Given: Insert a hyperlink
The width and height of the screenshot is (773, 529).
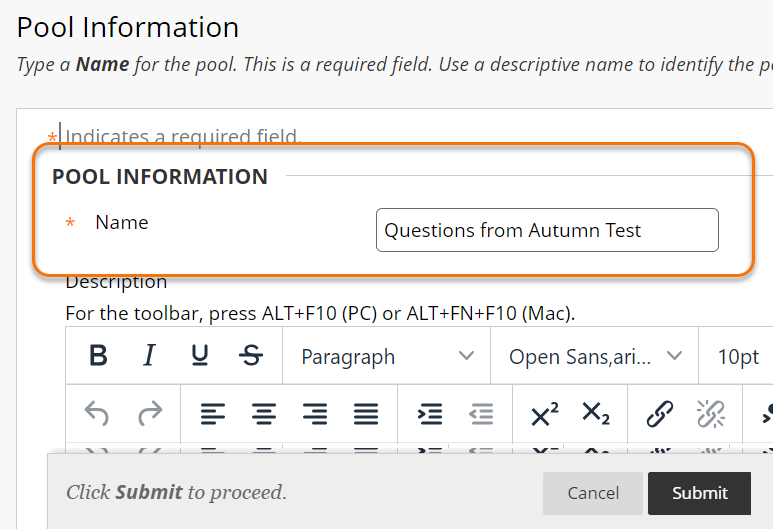Looking at the screenshot, I should tap(659, 413).
